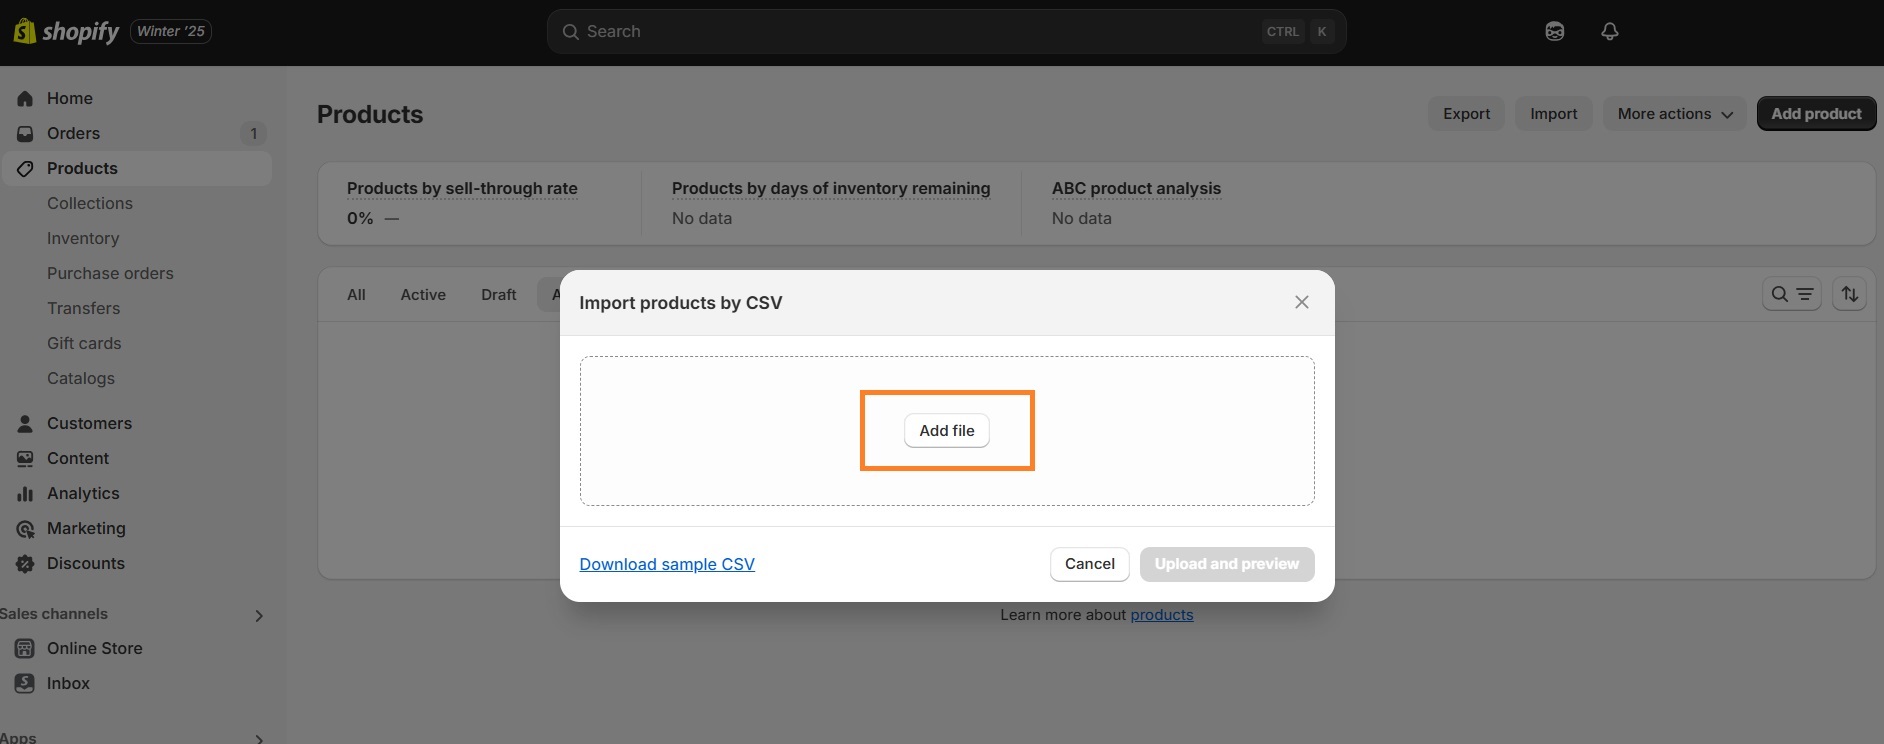Focus the top Search field

946,32
